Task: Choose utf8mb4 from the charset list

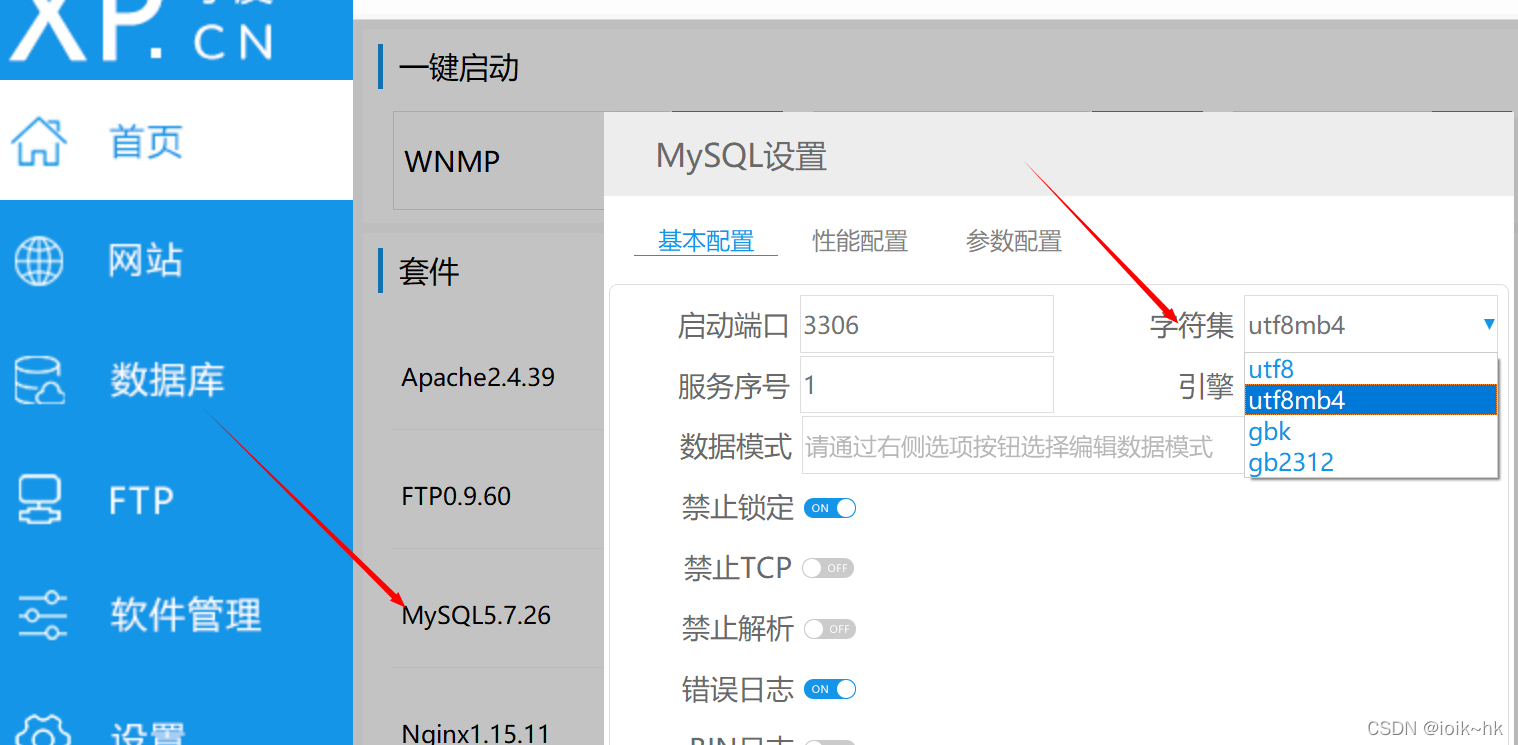Action: click(1371, 400)
